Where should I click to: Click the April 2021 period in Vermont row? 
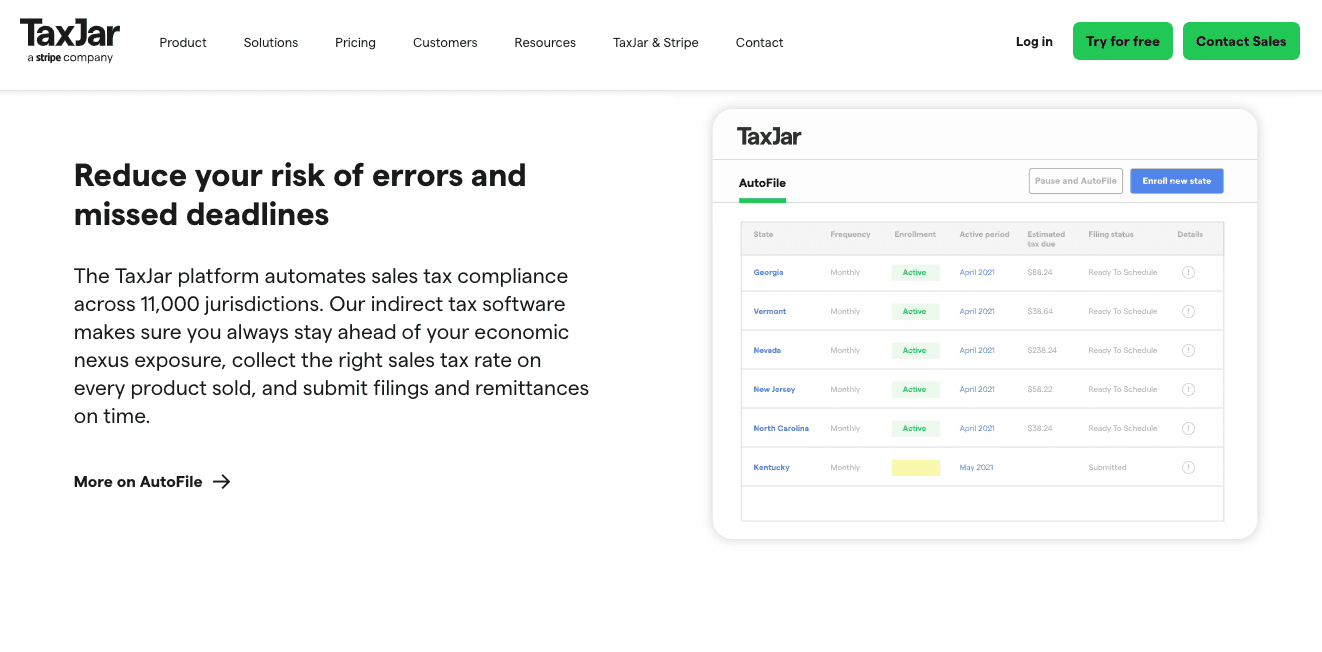tap(977, 311)
